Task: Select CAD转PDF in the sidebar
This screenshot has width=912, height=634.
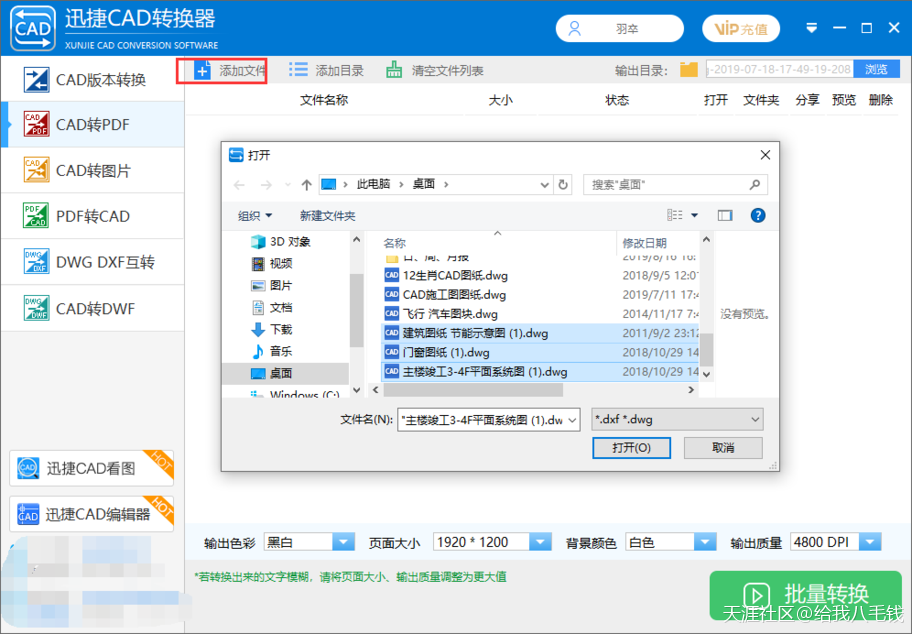Action: point(93,124)
